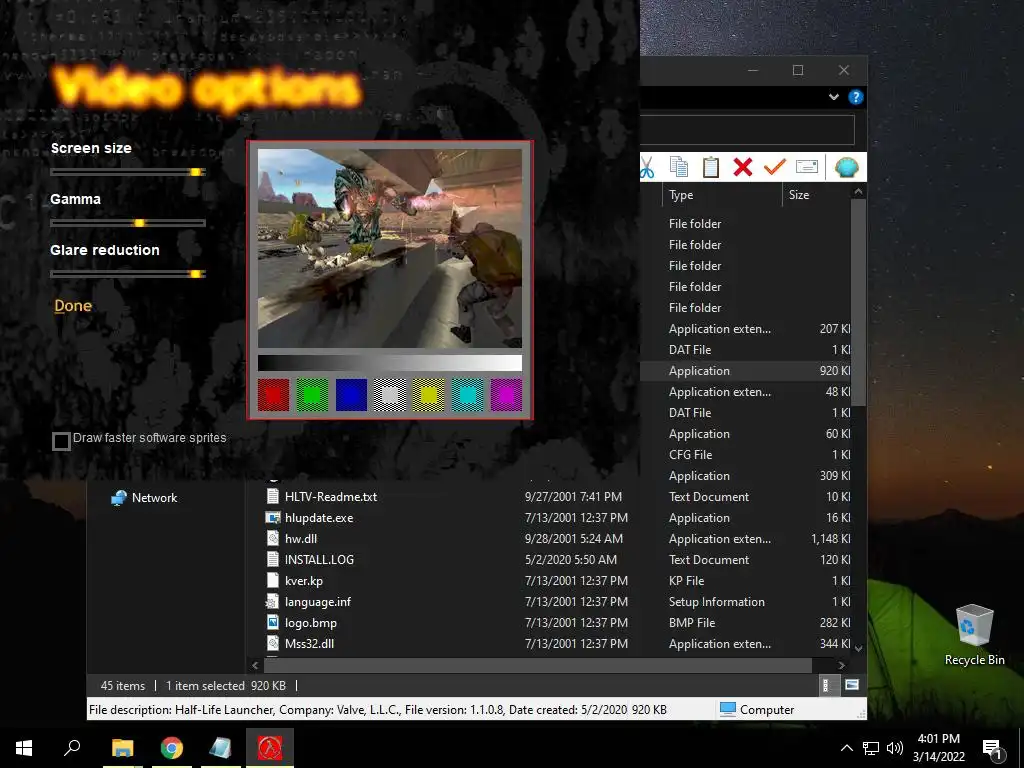Click the HLTV-Readme.txt file icon
The height and width of the screenshot is (768, 1024).
tap(273, 496)
